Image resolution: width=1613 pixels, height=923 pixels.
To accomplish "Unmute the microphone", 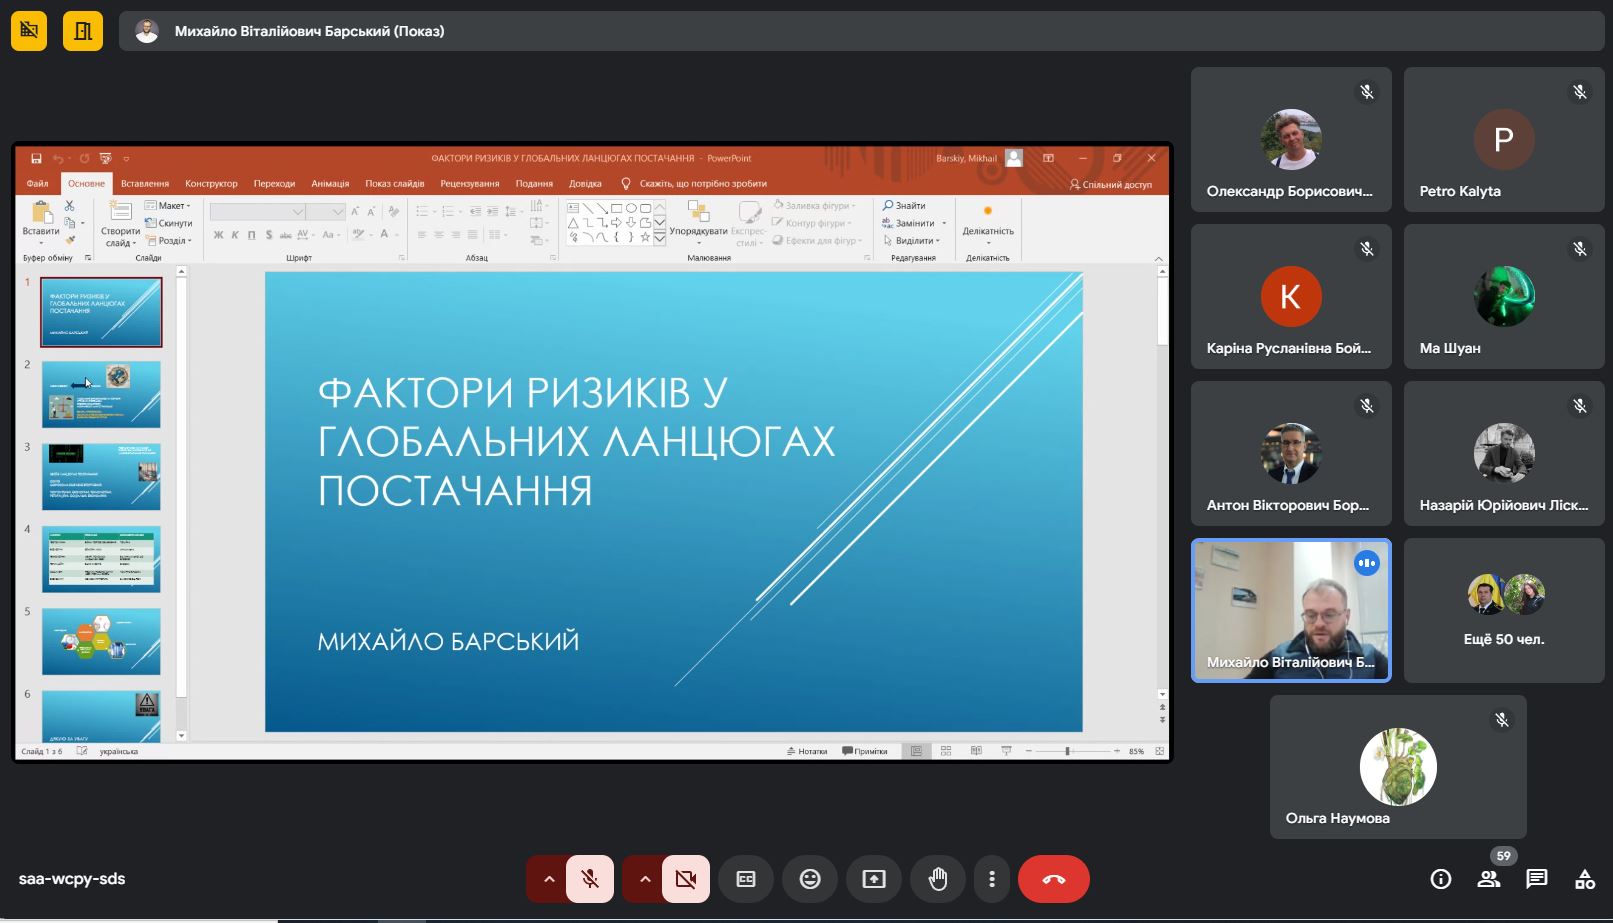I will 590,879.
